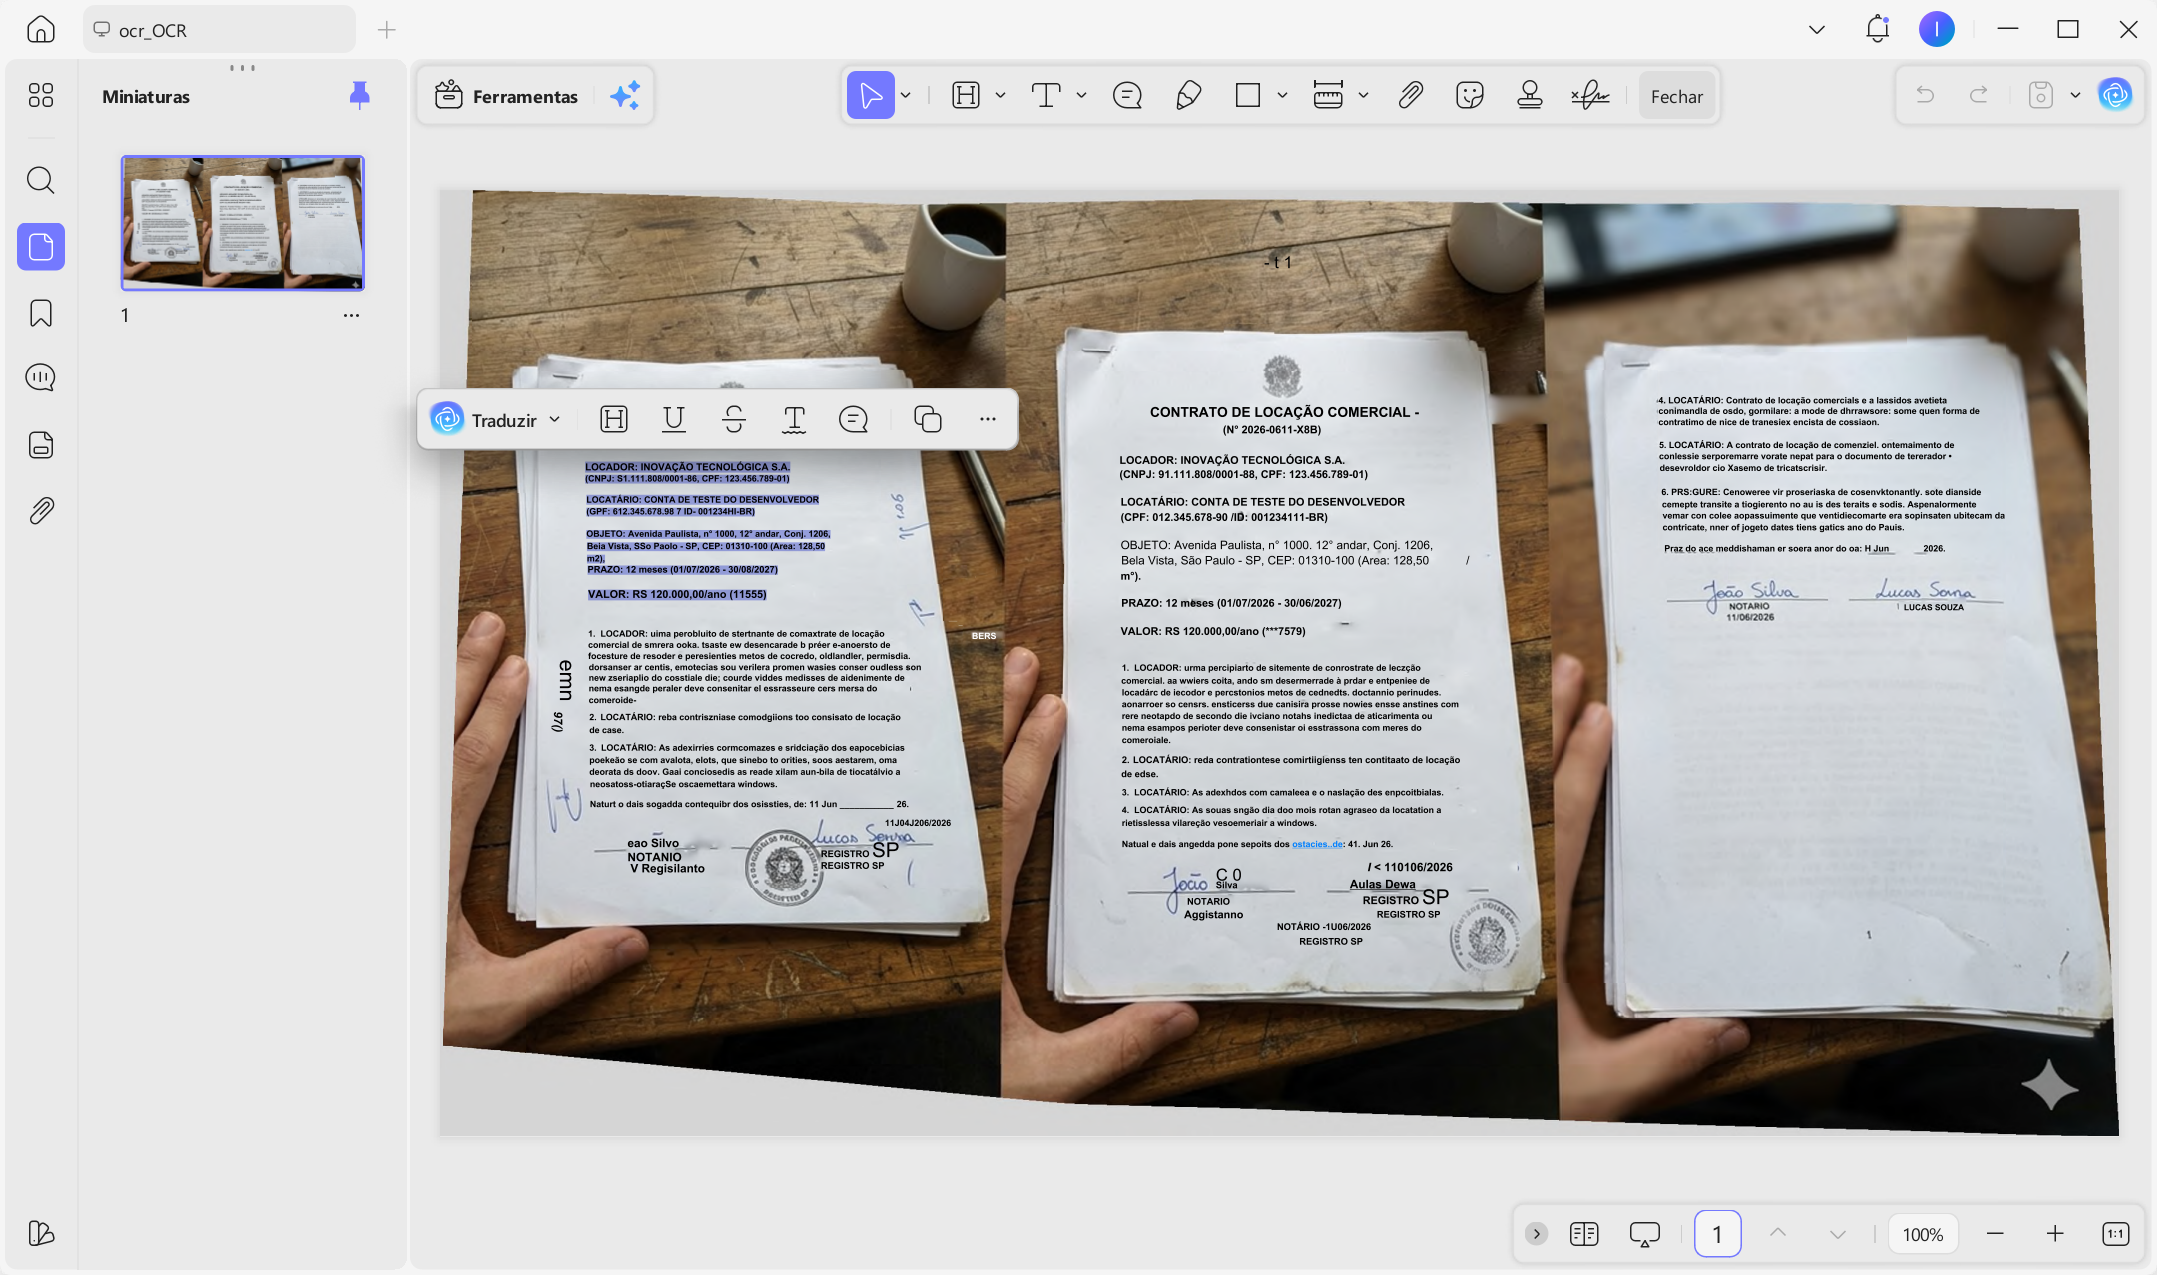Zoom out with the minus button
Image resolution: width=2157 pixels, height=1275 pixels.
[x=1995, y=1234]
